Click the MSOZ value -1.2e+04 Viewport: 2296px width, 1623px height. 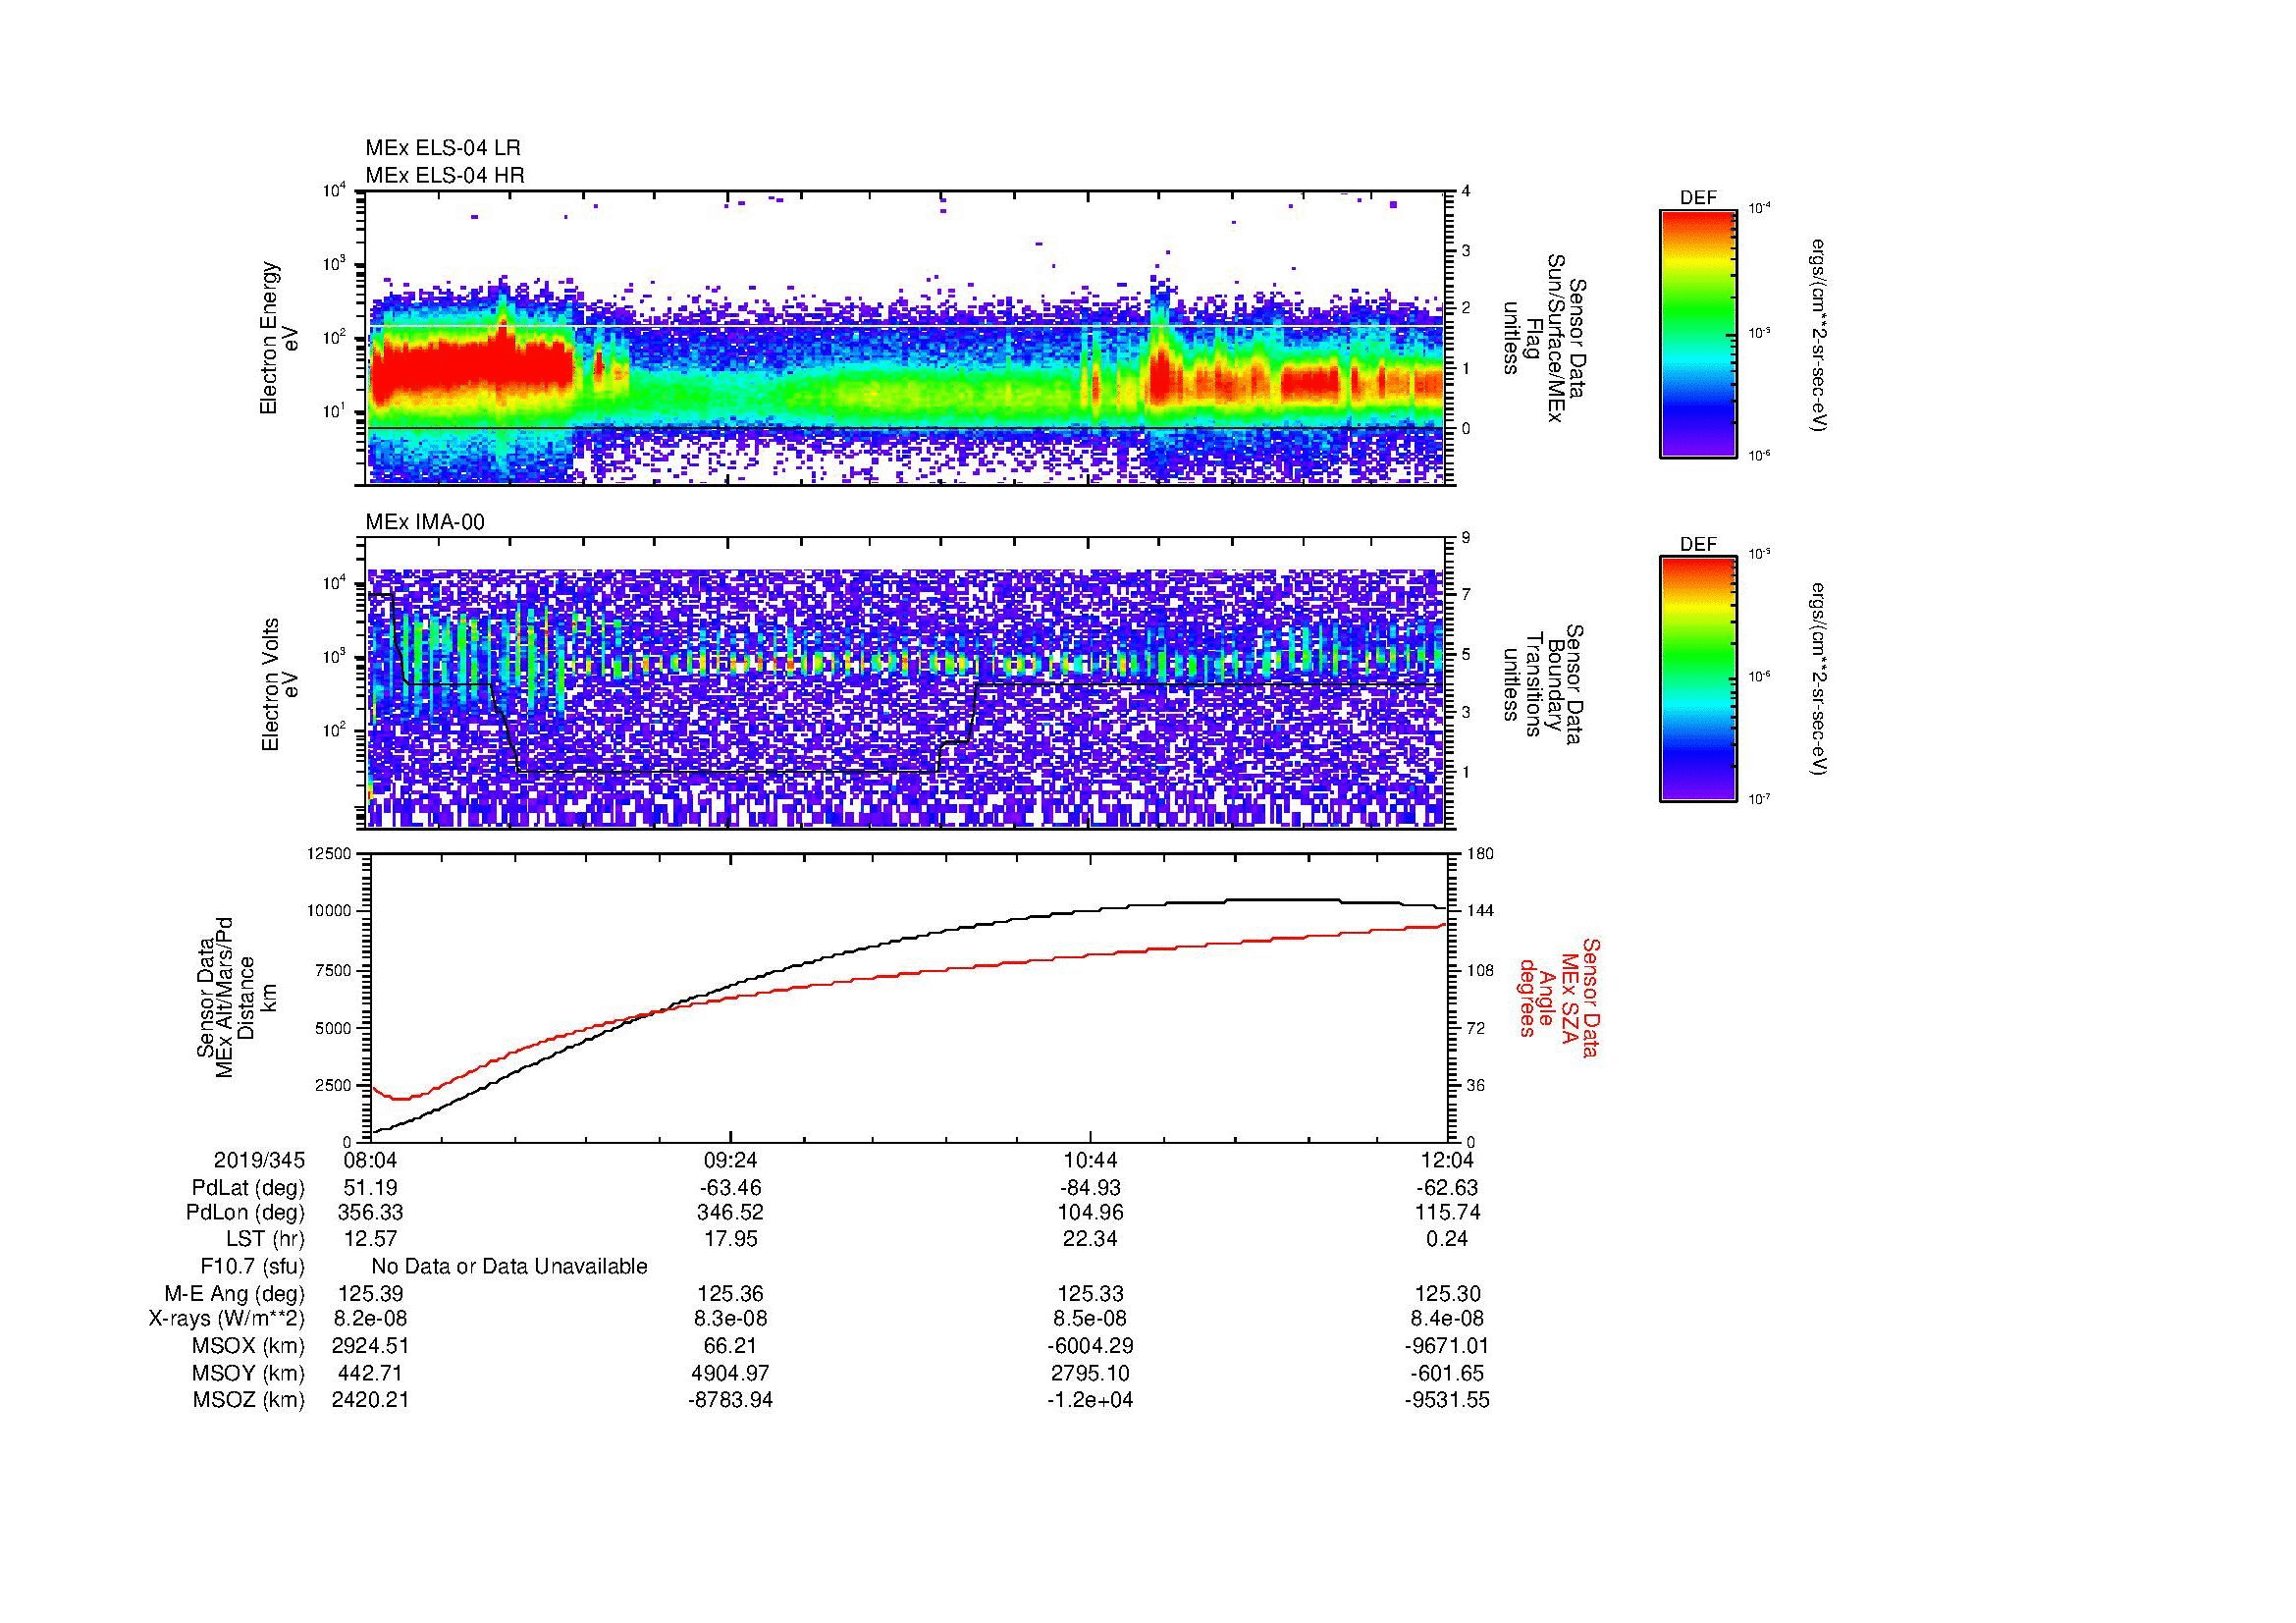pyautogui.click(x=1090, y=1400)
